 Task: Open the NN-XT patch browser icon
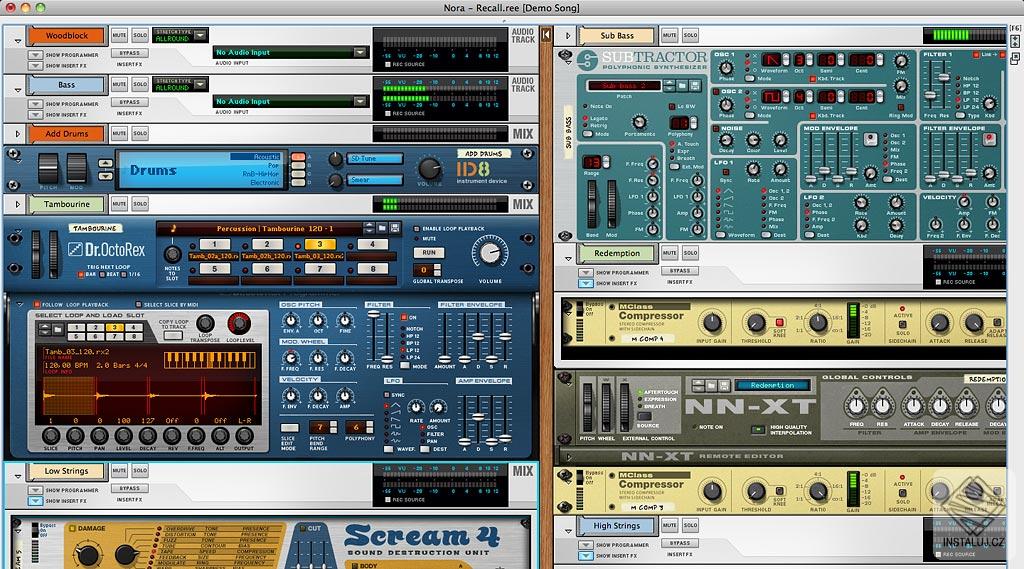pos(711,385)
